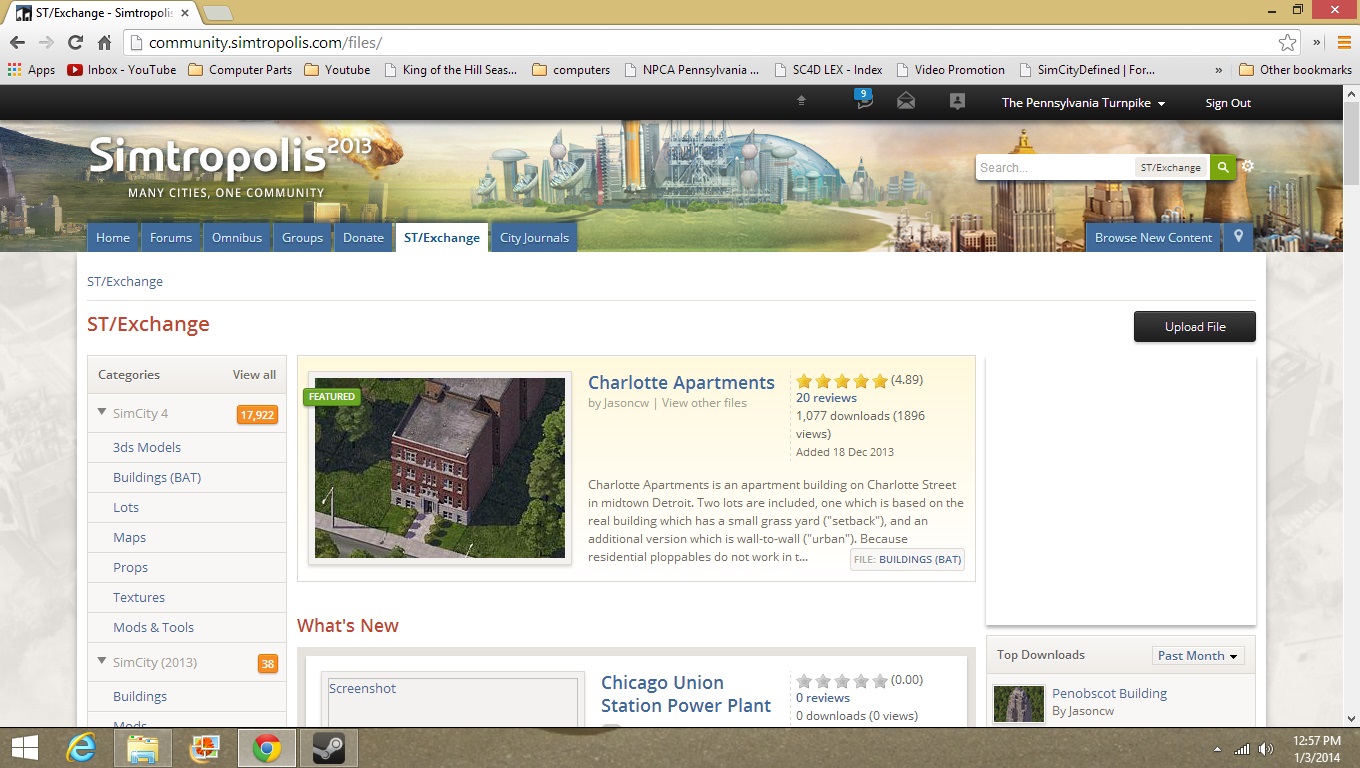This screenshot has width=1360, height=768.
Task: Open the messages envelope icon
Action: 906,101
